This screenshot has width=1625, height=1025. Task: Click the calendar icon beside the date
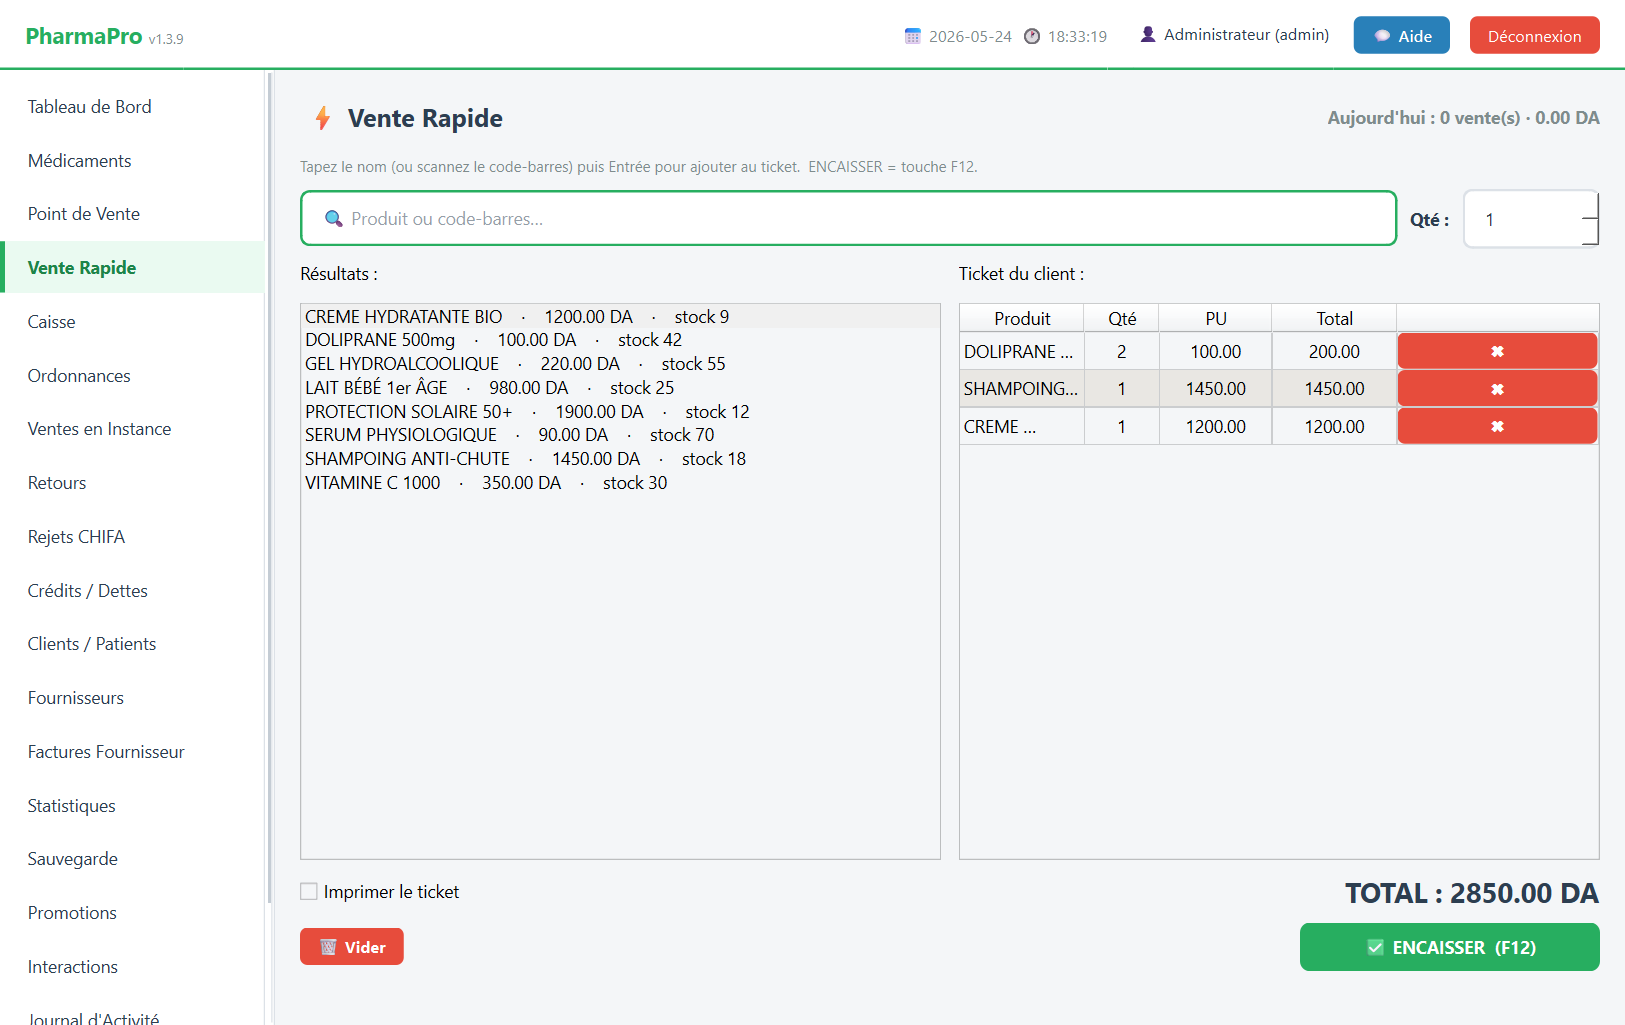point(912,36)
